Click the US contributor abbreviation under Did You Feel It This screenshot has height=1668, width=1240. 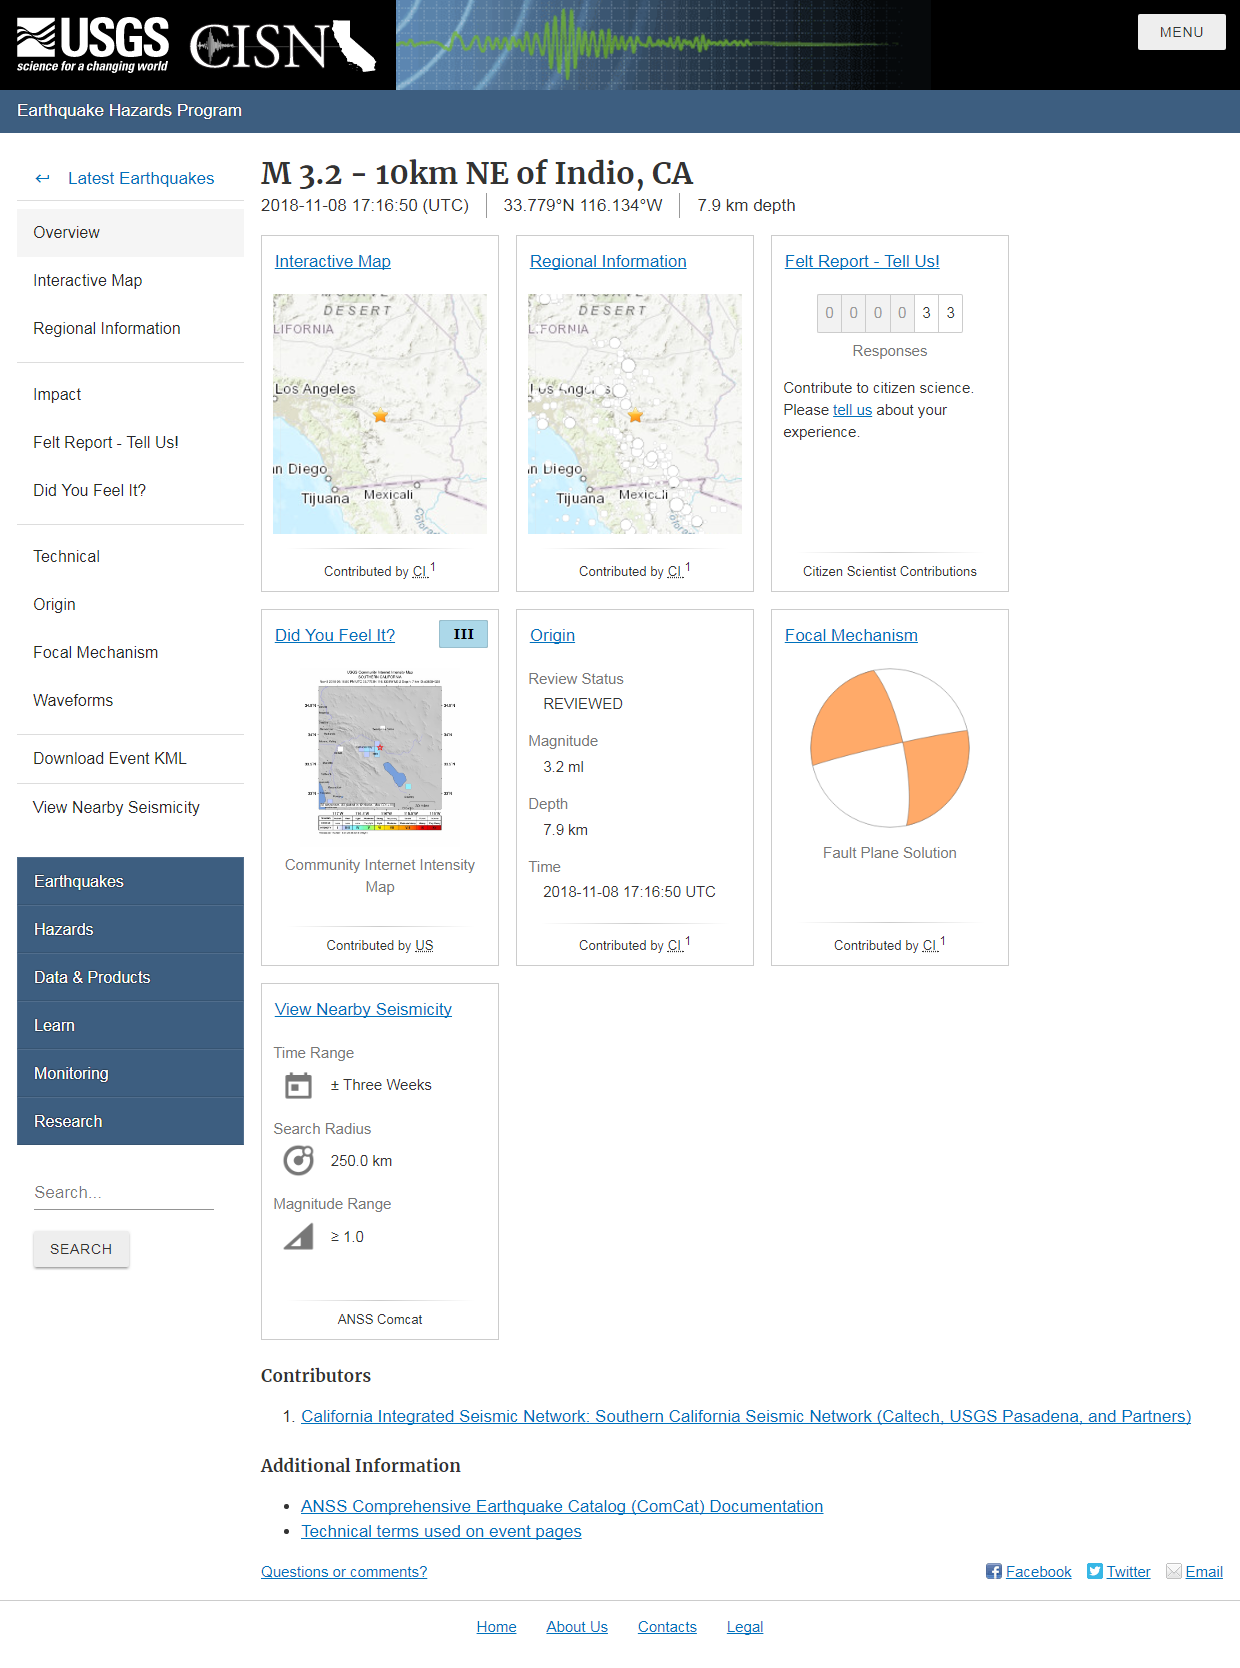(x=424, y=945)
